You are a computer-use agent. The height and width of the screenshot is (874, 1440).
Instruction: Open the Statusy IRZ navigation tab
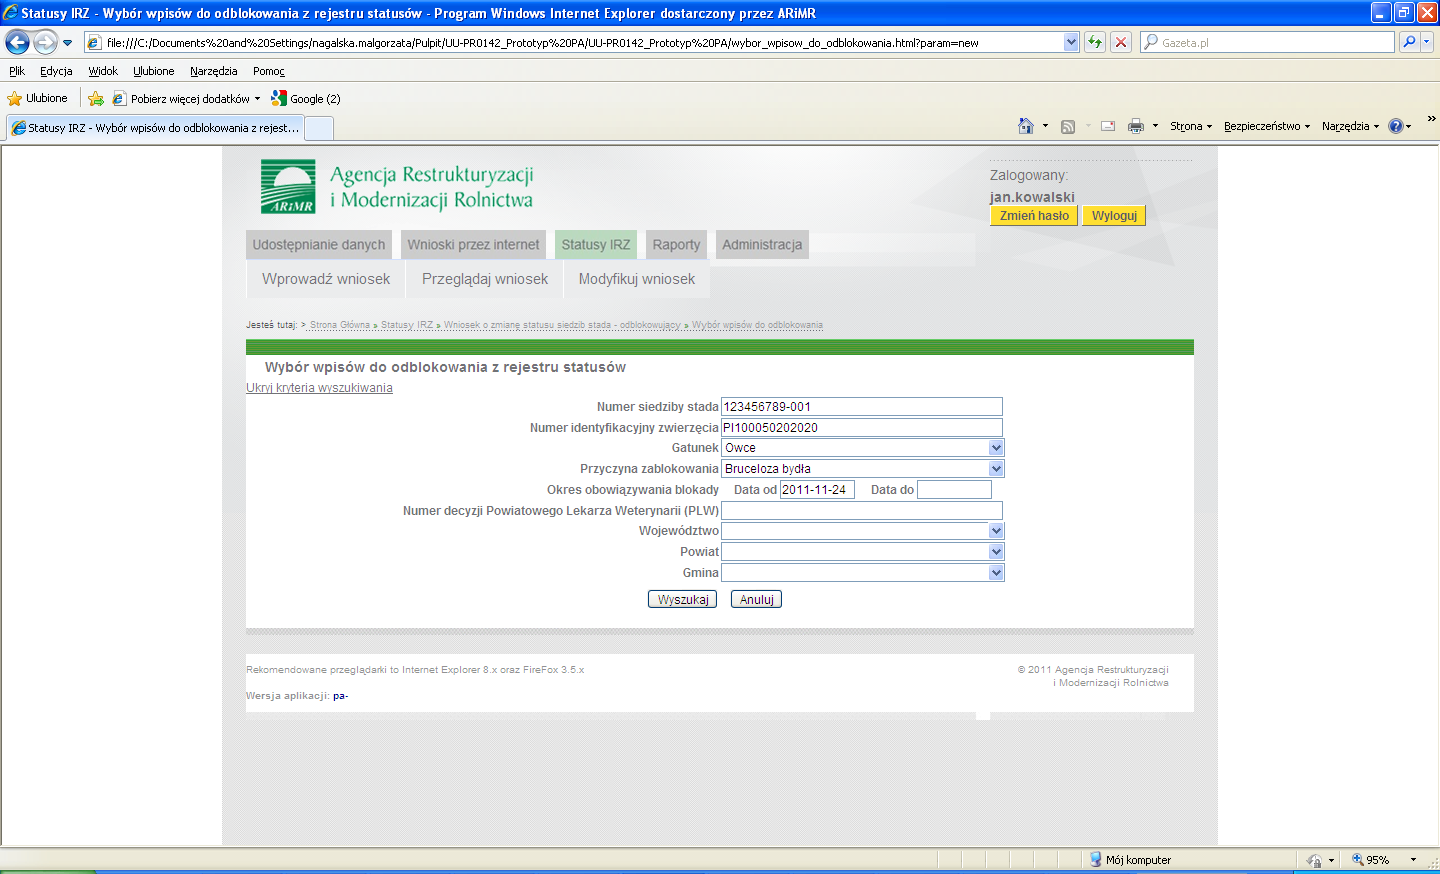[x=596, y=245]
